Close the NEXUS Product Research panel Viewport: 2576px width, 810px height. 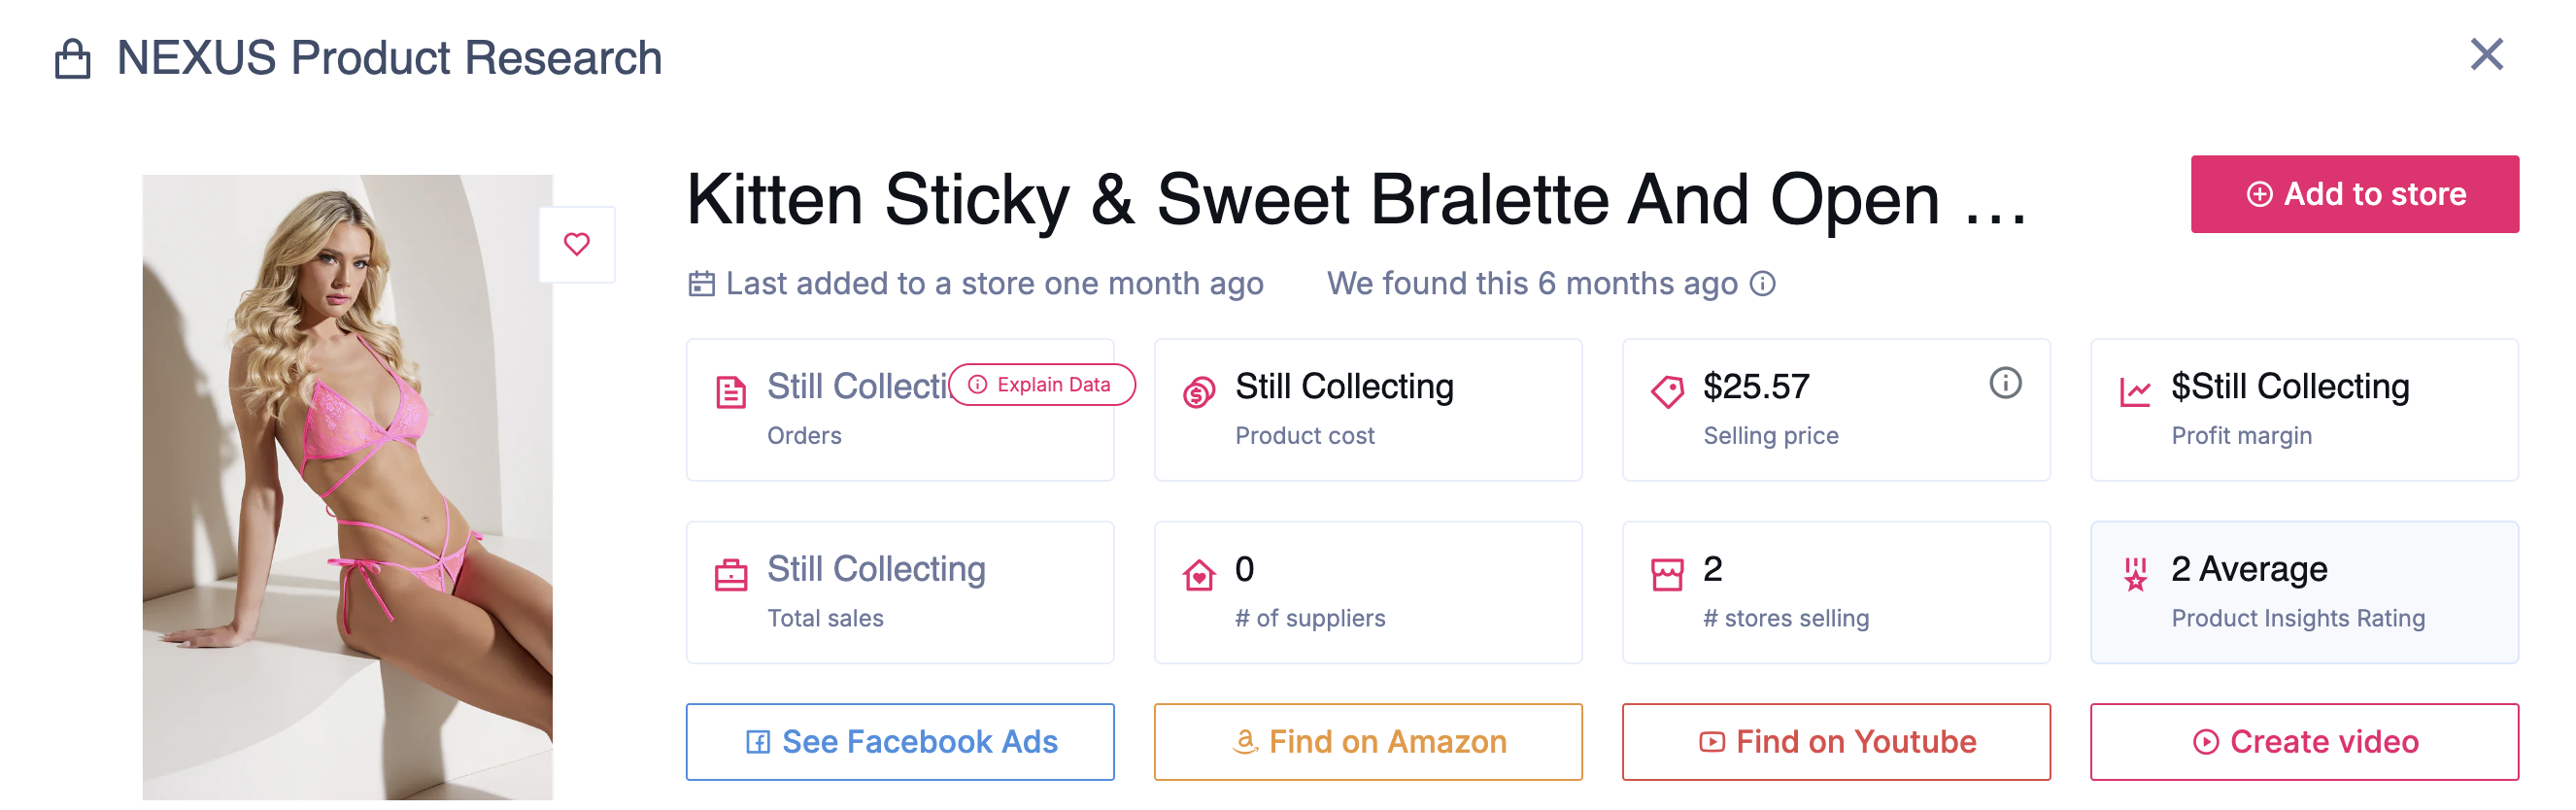[2486, 54]
